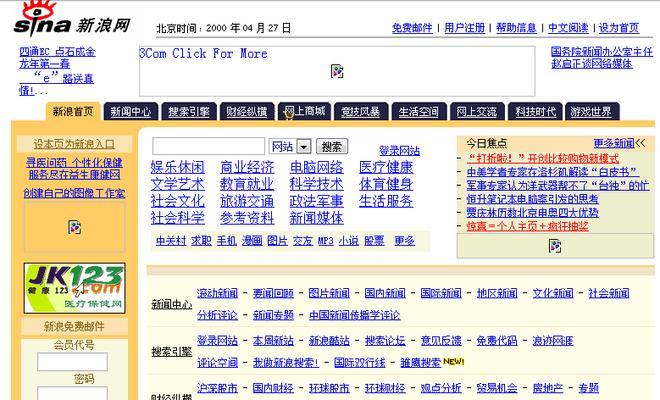Viewport: 660px width, 400px height.
Task: Open the 沪深股市 link
Action: (217, 388)
